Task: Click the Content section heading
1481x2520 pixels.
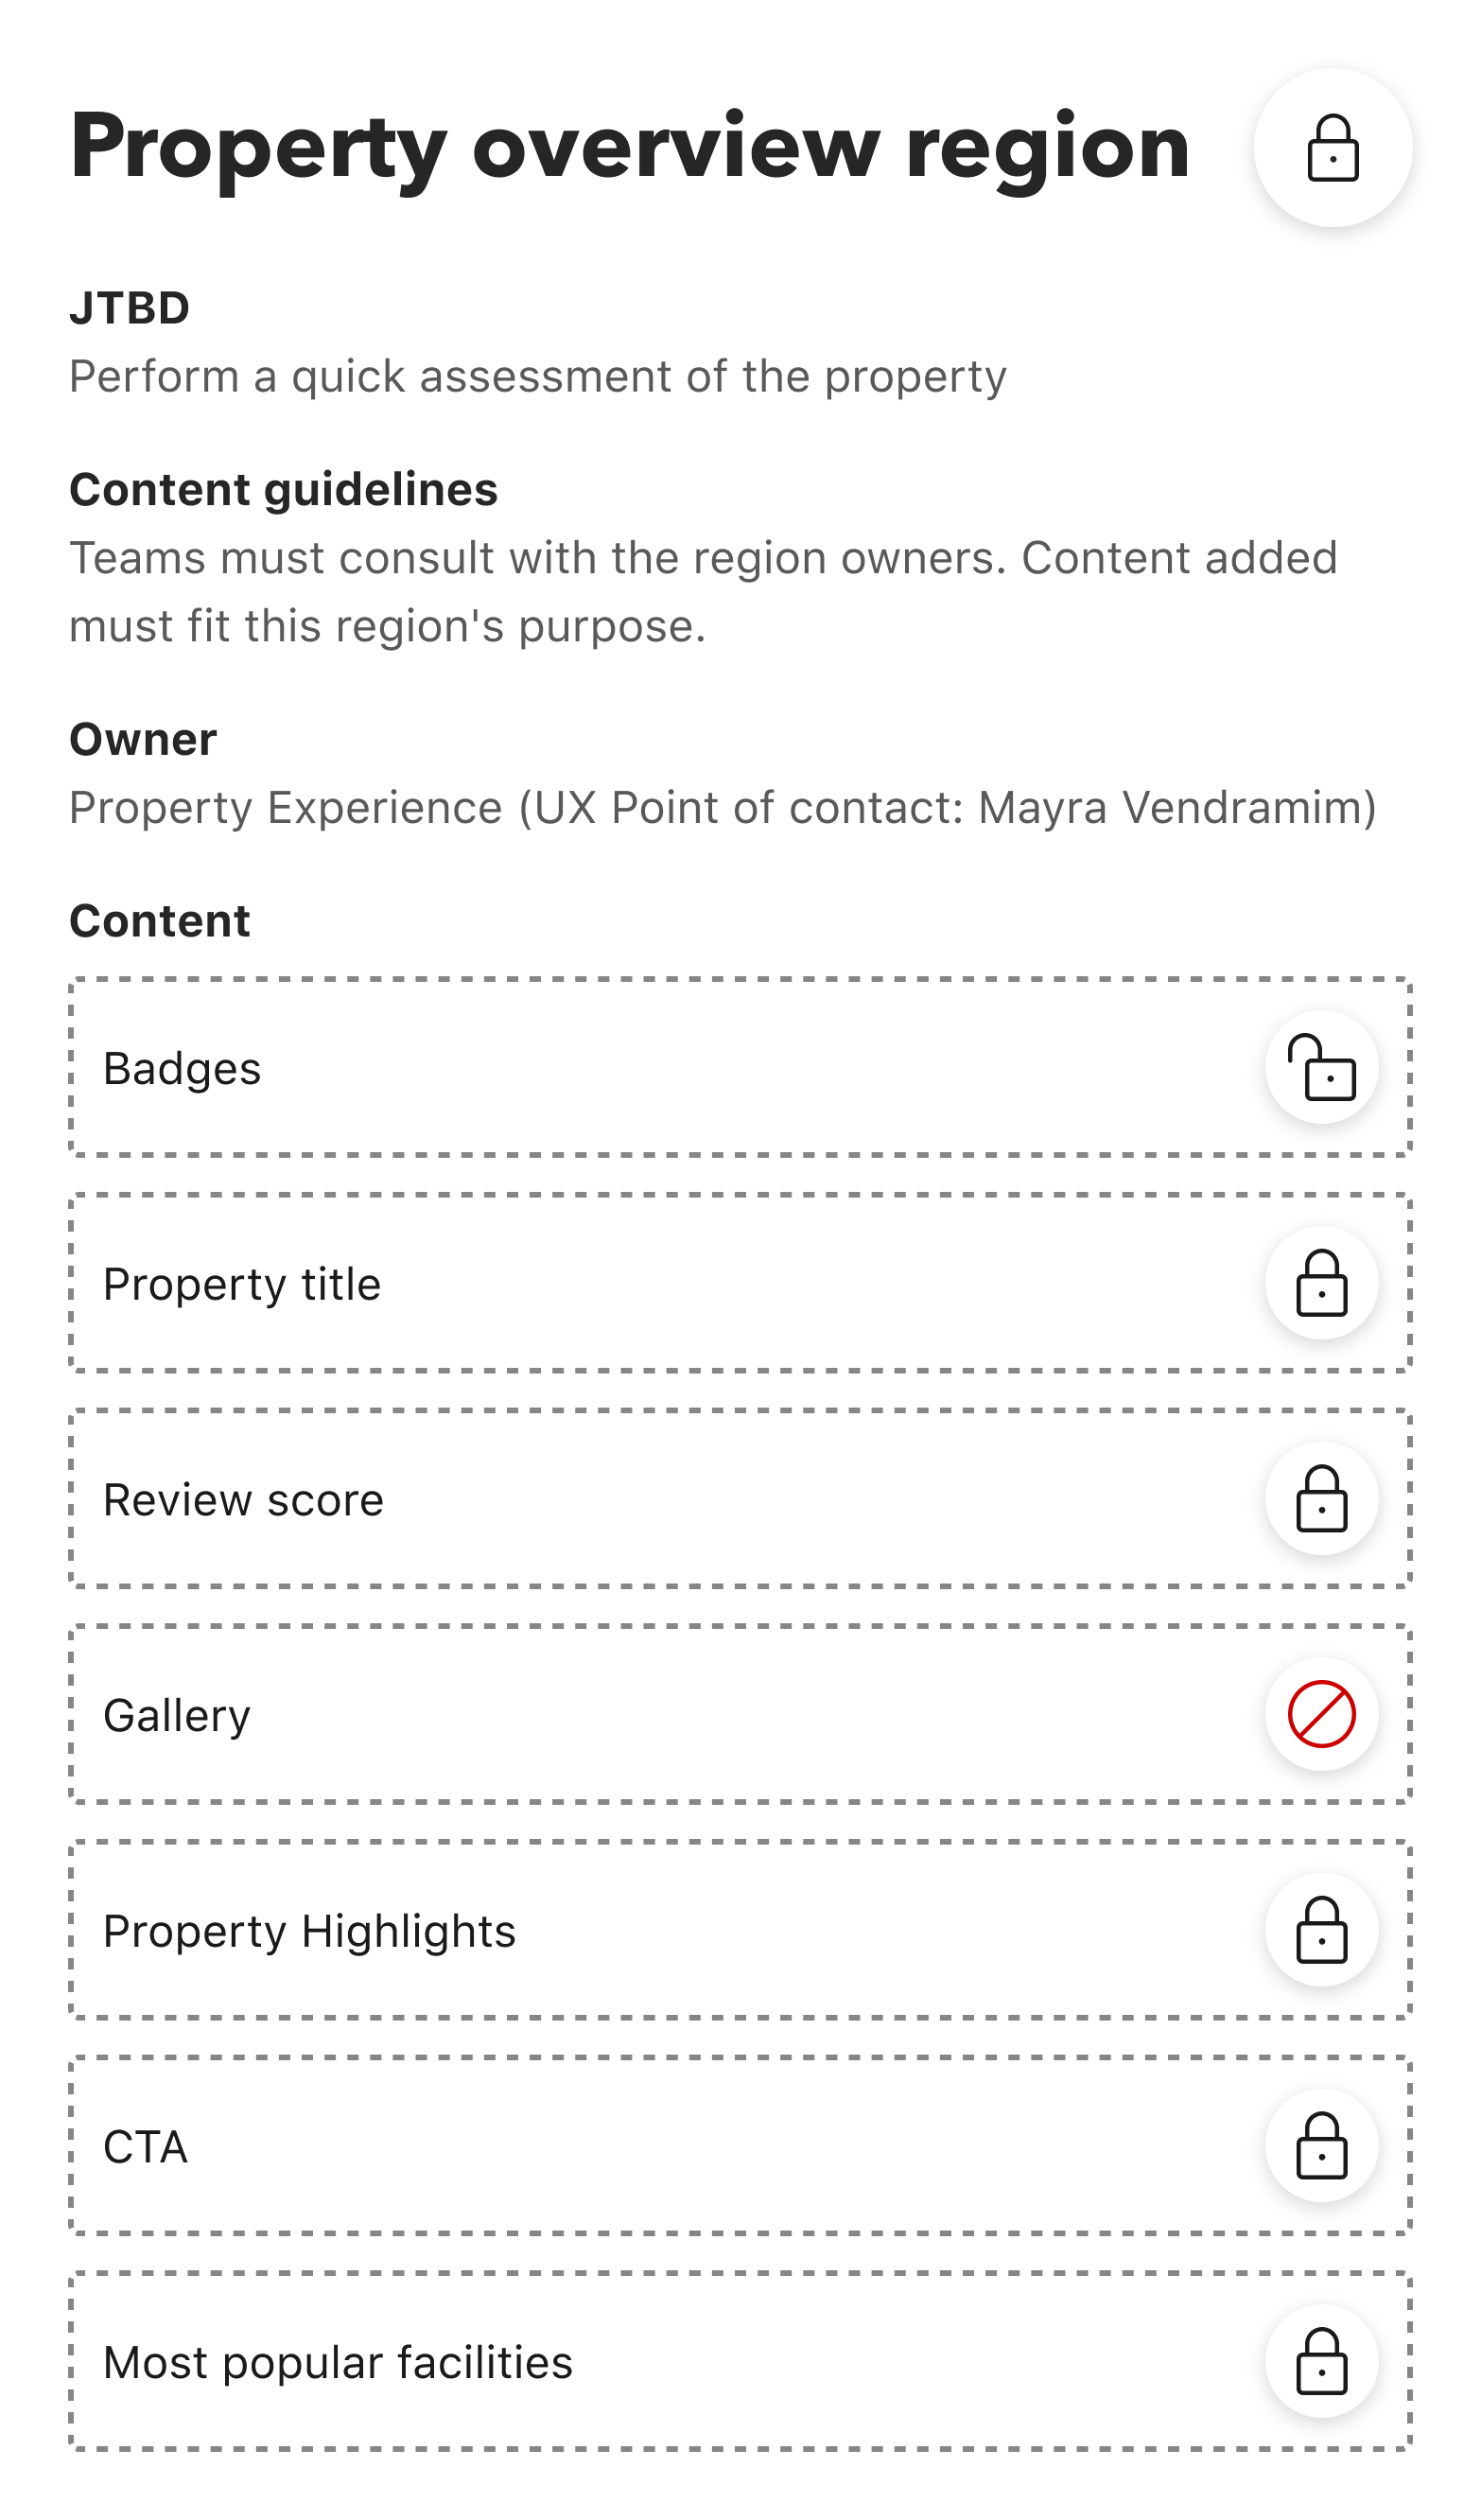Action: (x=159, y=921)
